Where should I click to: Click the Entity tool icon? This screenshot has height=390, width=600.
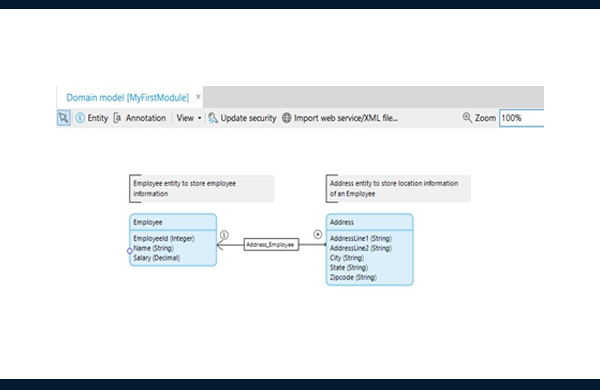point(80,118)
